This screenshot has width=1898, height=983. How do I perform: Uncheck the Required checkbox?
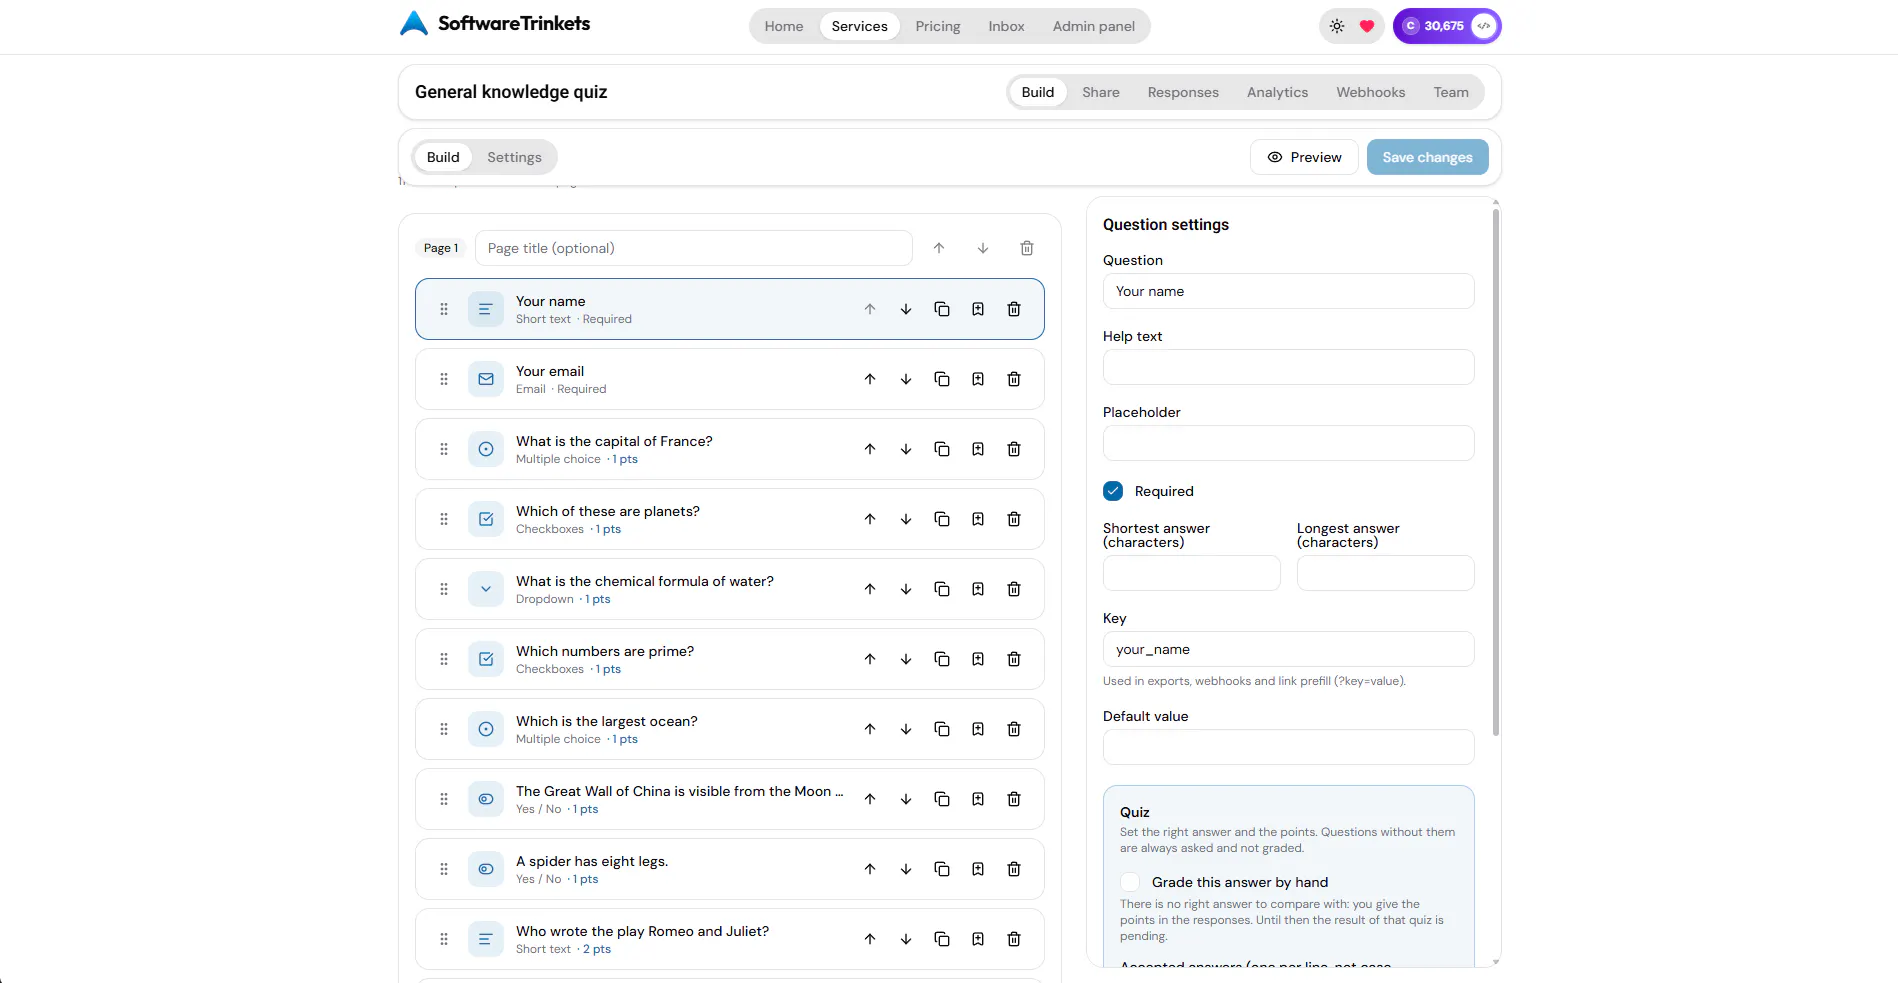(1113, 491)
